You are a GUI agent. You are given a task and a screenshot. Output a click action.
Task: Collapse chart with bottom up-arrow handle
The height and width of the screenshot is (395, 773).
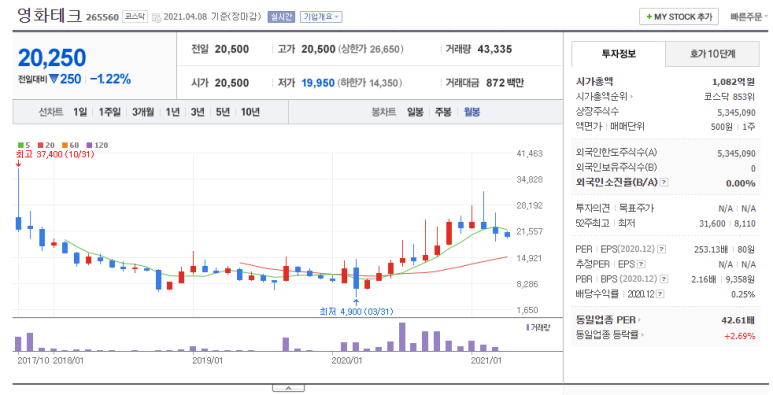tap(288, 389)
